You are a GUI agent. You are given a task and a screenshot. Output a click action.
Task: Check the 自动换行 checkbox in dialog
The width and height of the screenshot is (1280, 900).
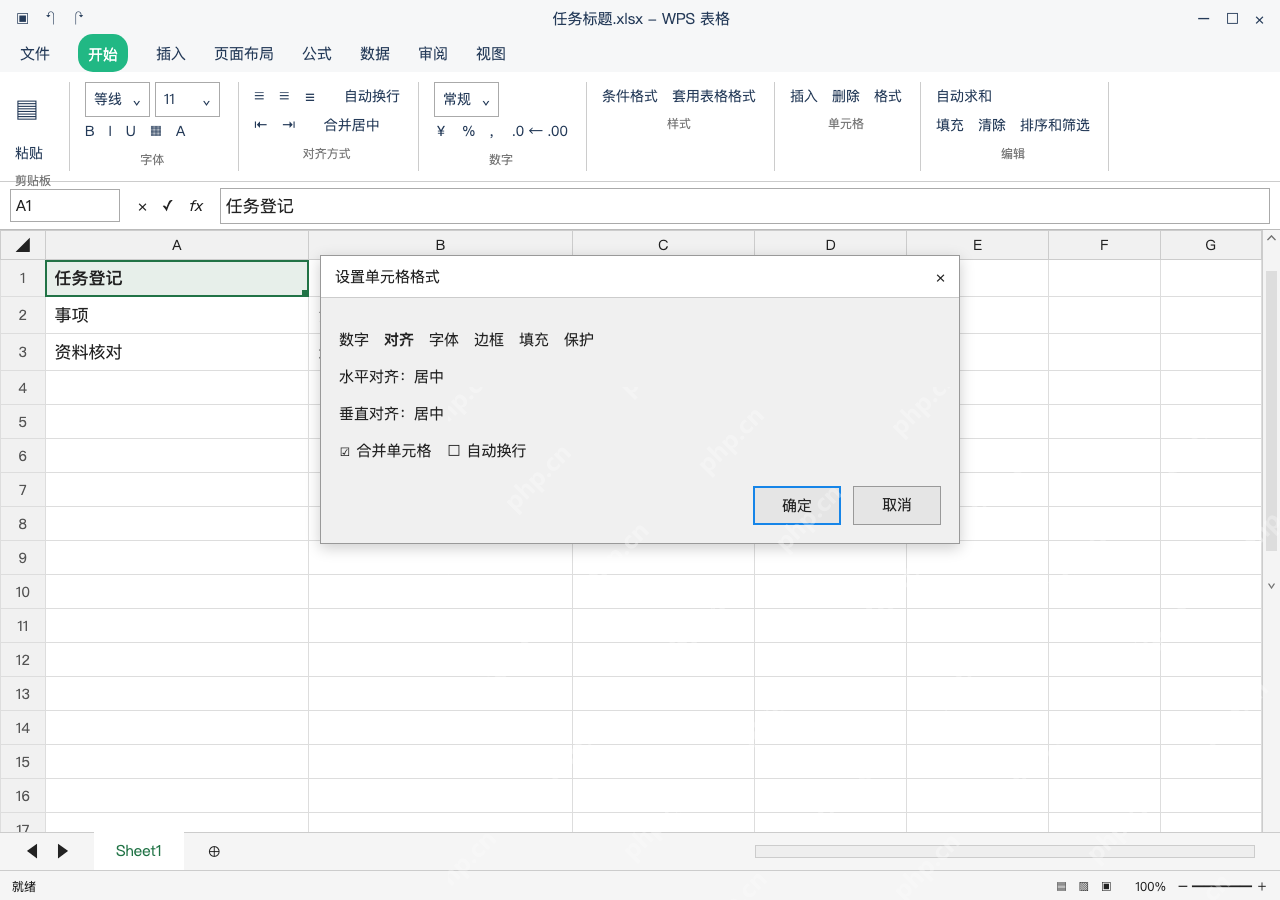pos(454,450)
